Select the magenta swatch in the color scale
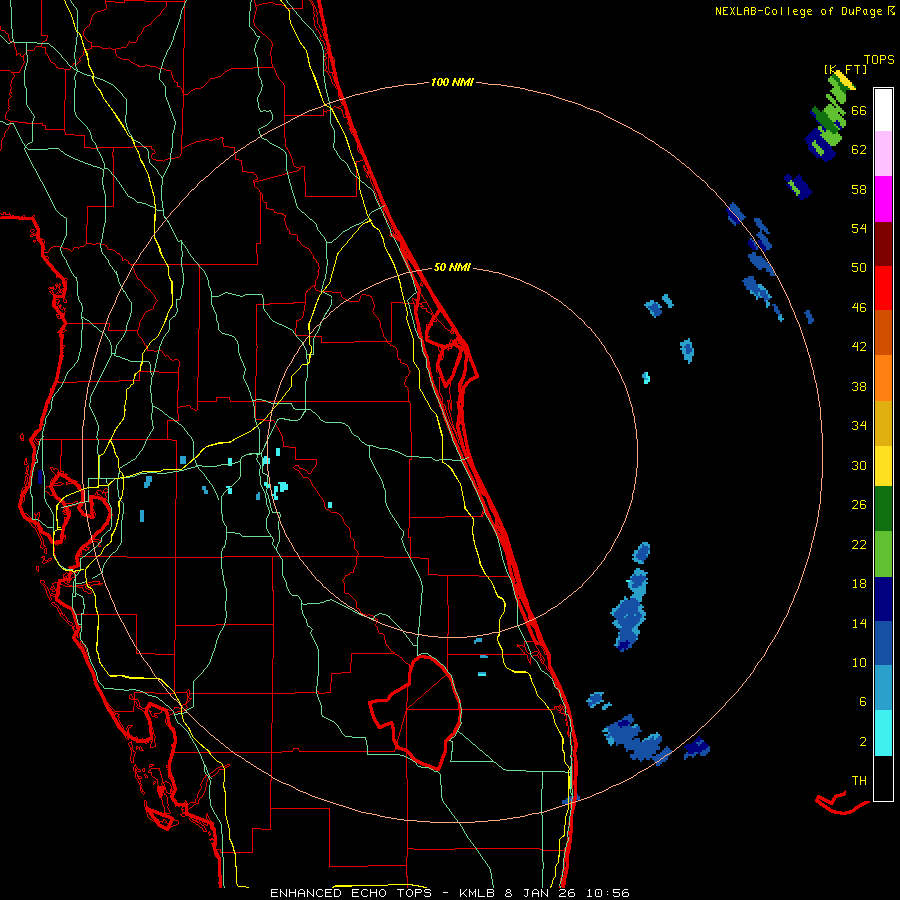Viewport: 900px width, 900px height. (883, 199)
